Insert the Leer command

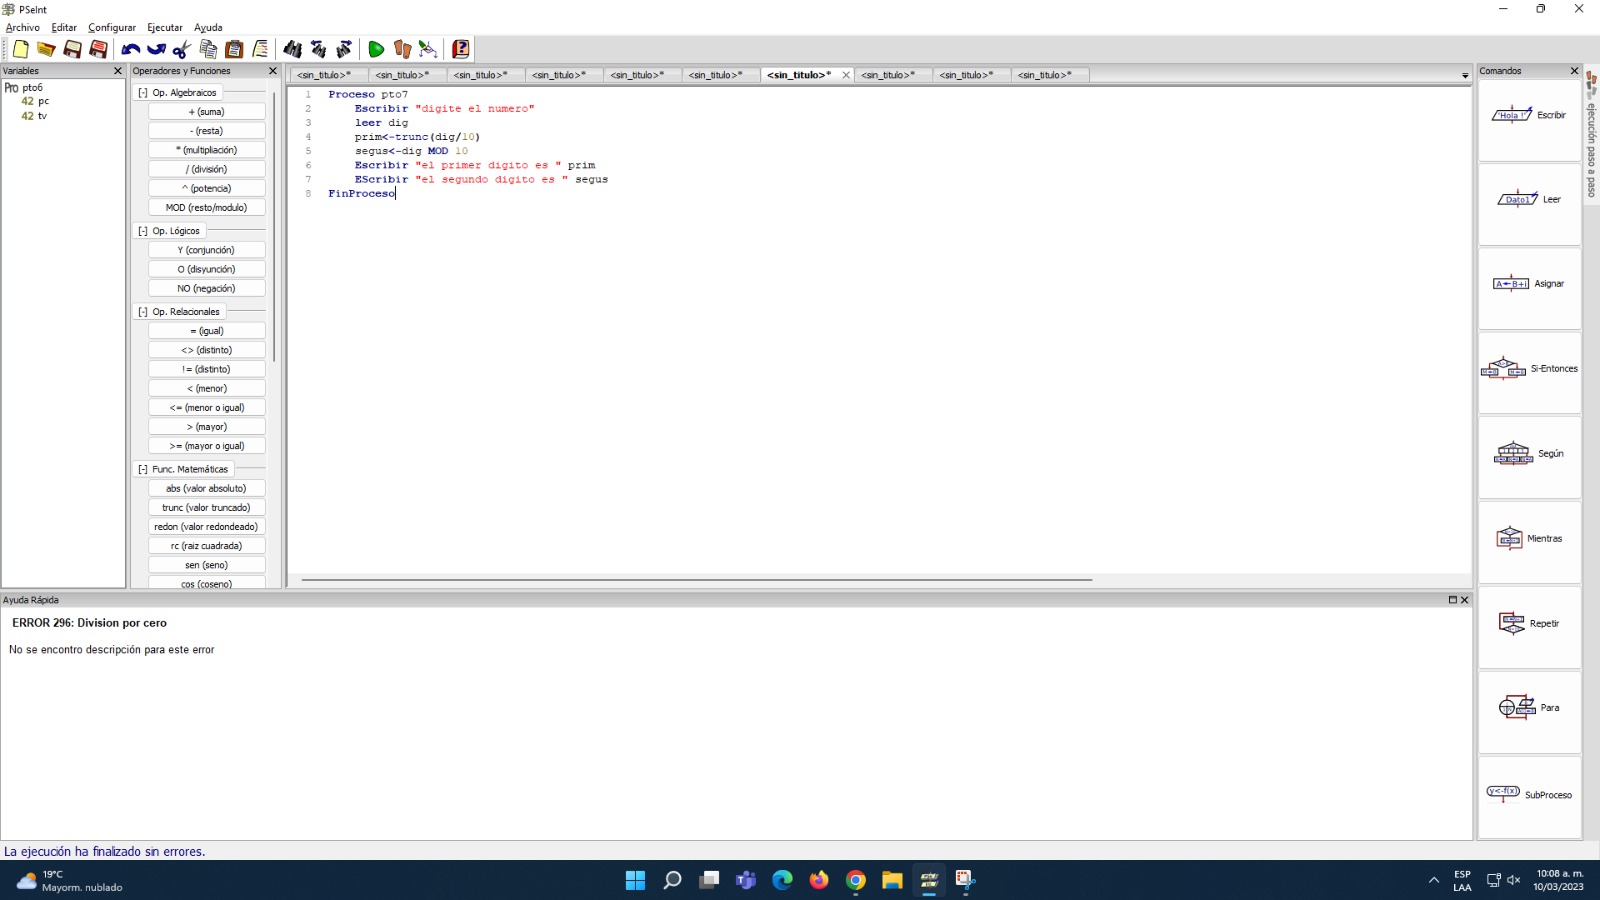point(1529,204)
